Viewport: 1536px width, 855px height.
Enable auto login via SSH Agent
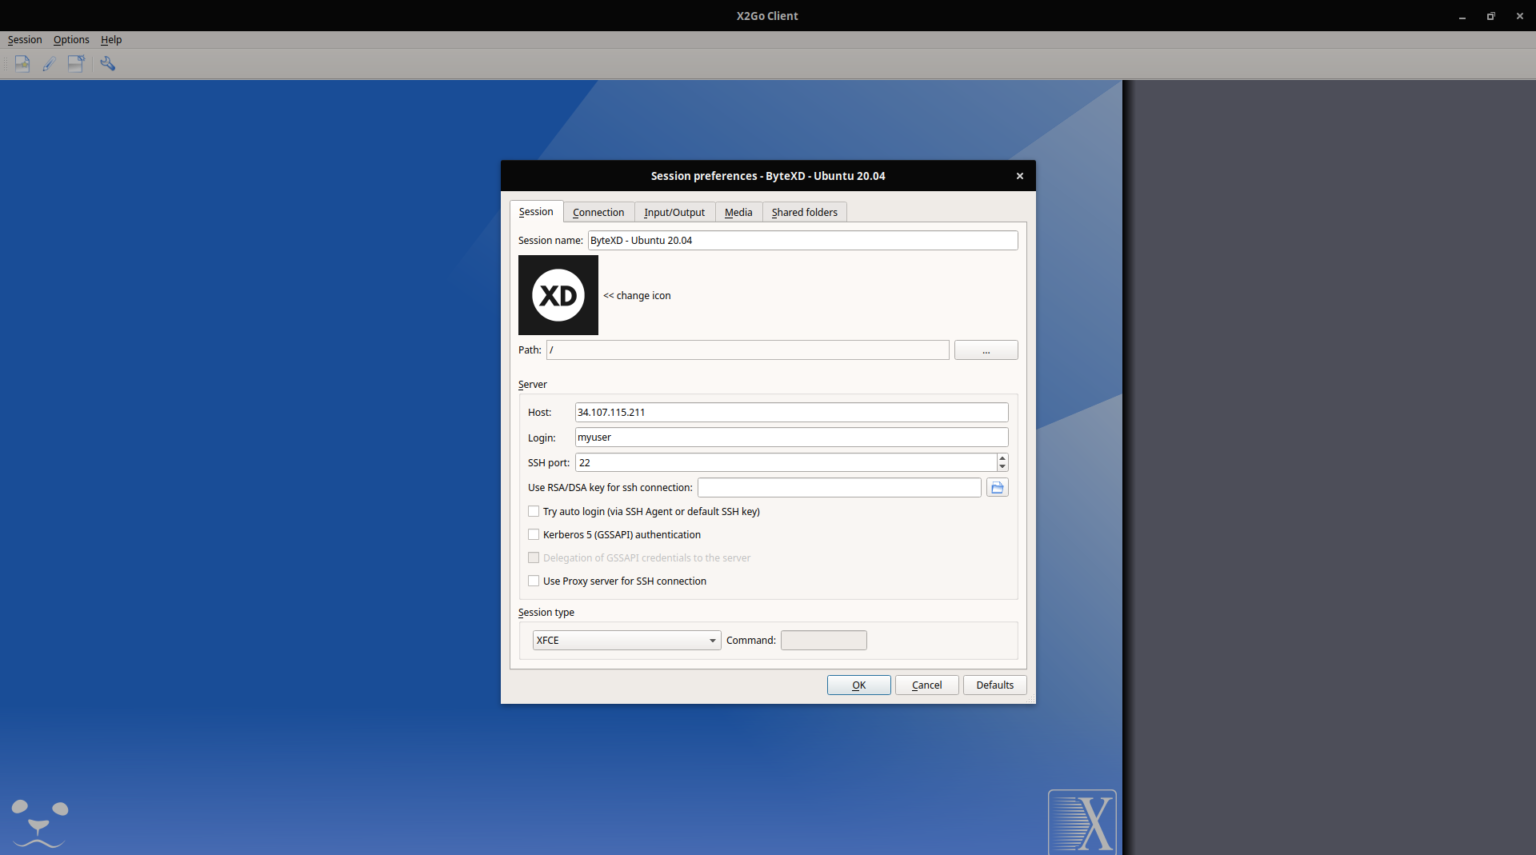pyautogui.click(x=533, y=511)
